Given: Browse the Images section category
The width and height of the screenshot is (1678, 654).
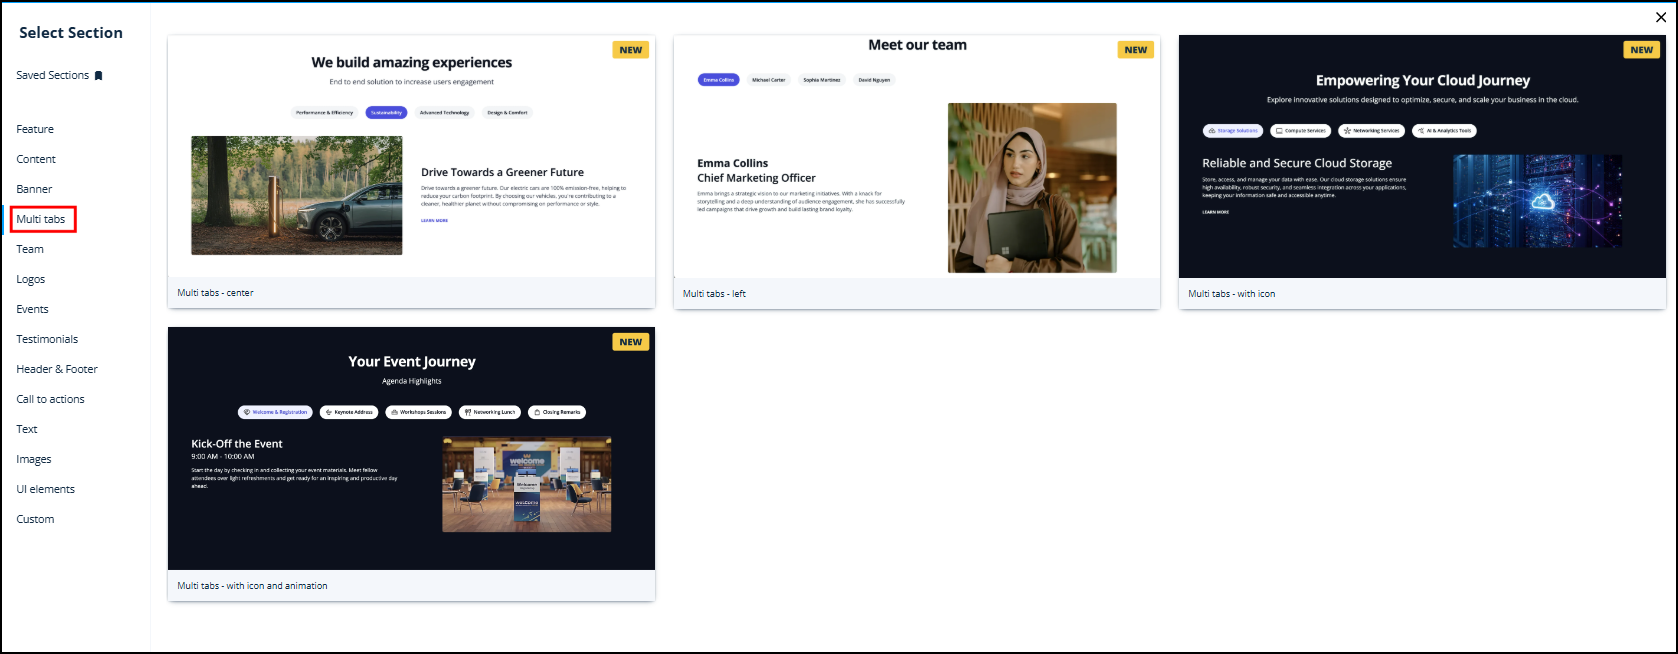Looking at the screenshot, I should pyautogui.click(x=34, y=459).
